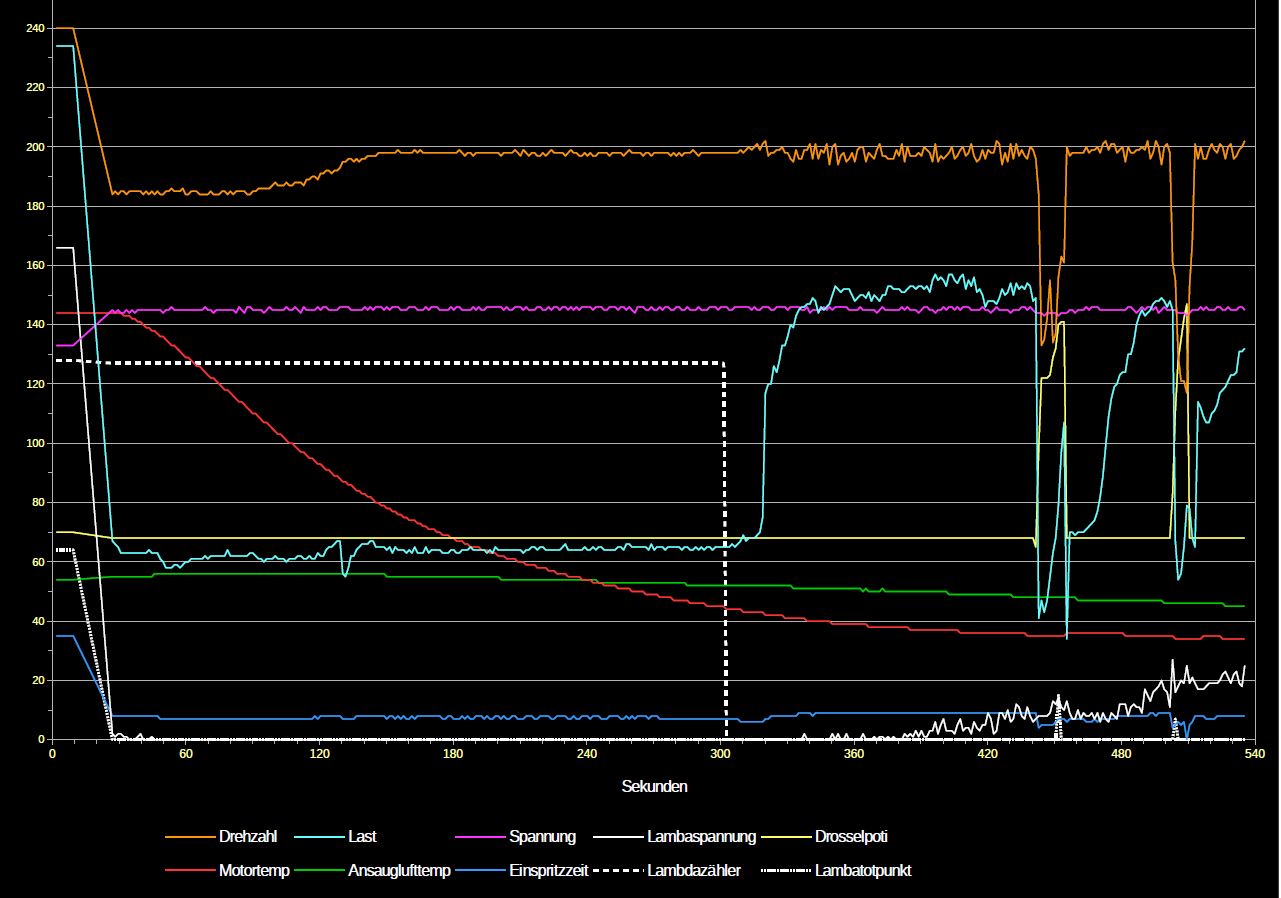Click the 540 tick label on x-axis

[1254, 754]
